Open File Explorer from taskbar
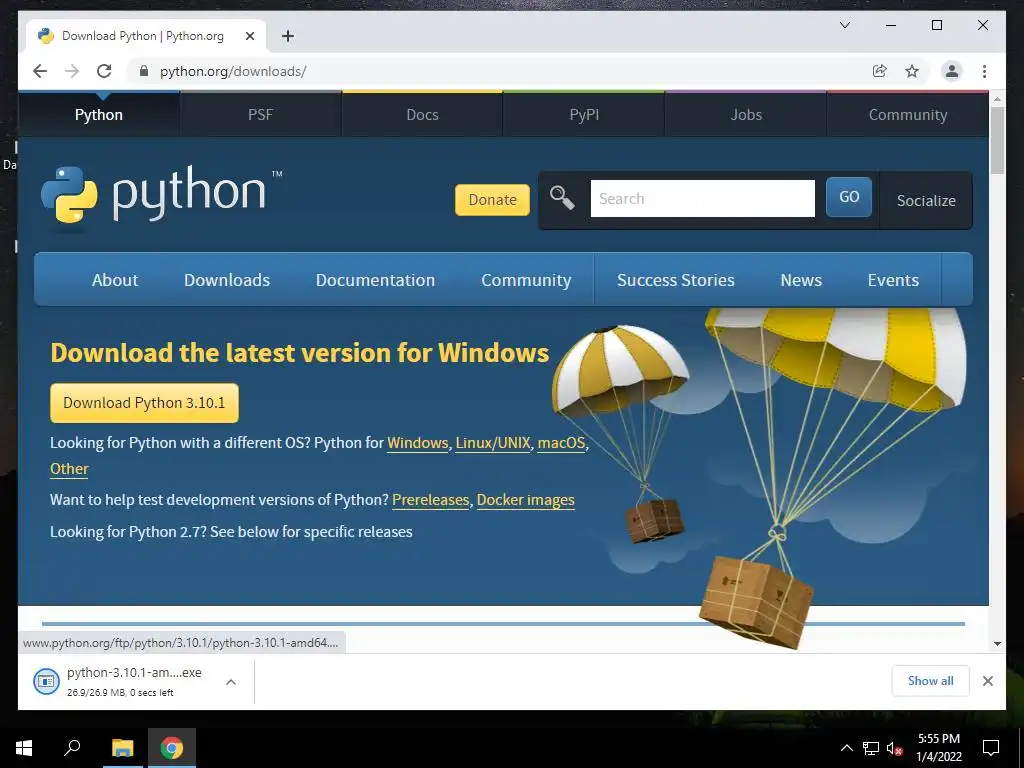The height and width of the screenshot is (768, 1024). pos(122,748)
